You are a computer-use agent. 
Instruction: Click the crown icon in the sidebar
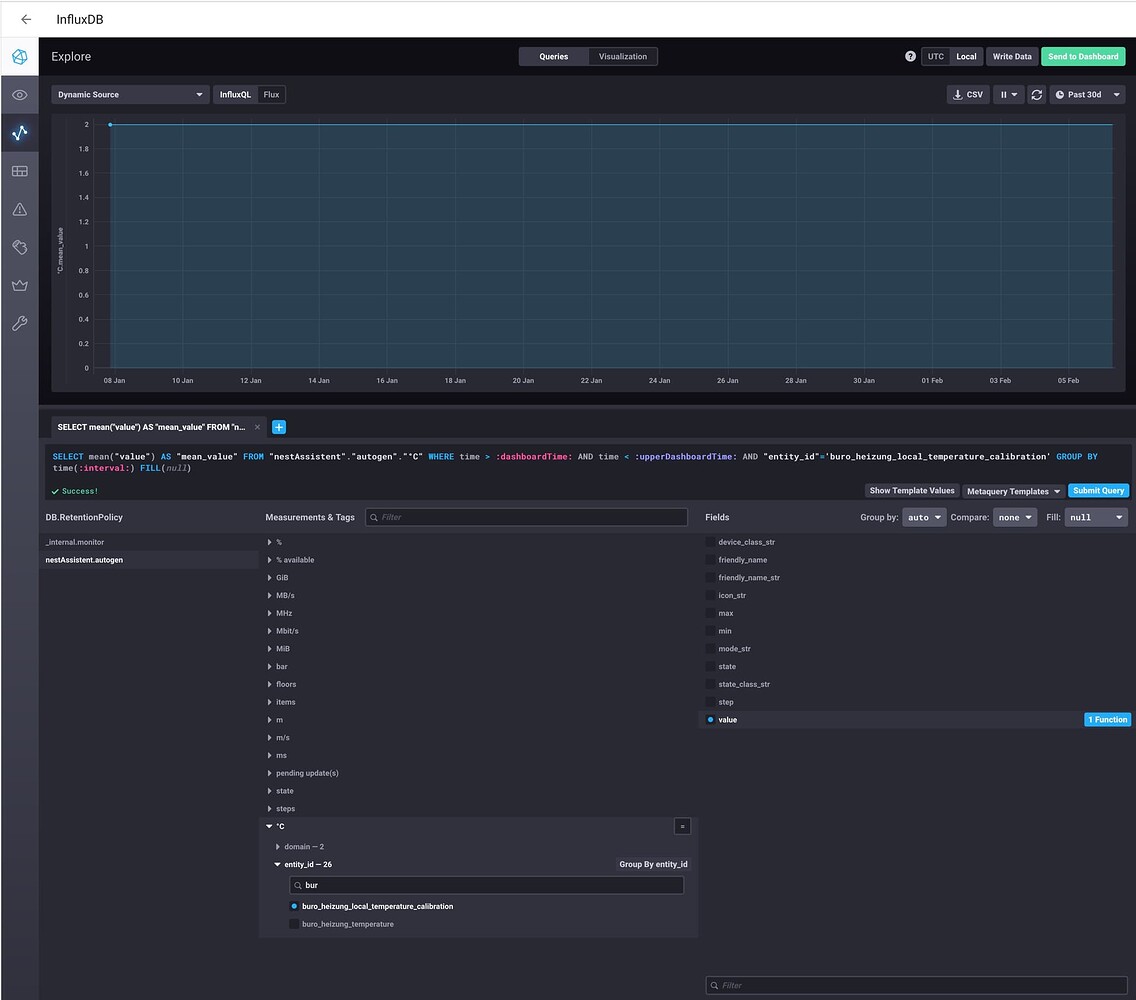pos(19,285)
